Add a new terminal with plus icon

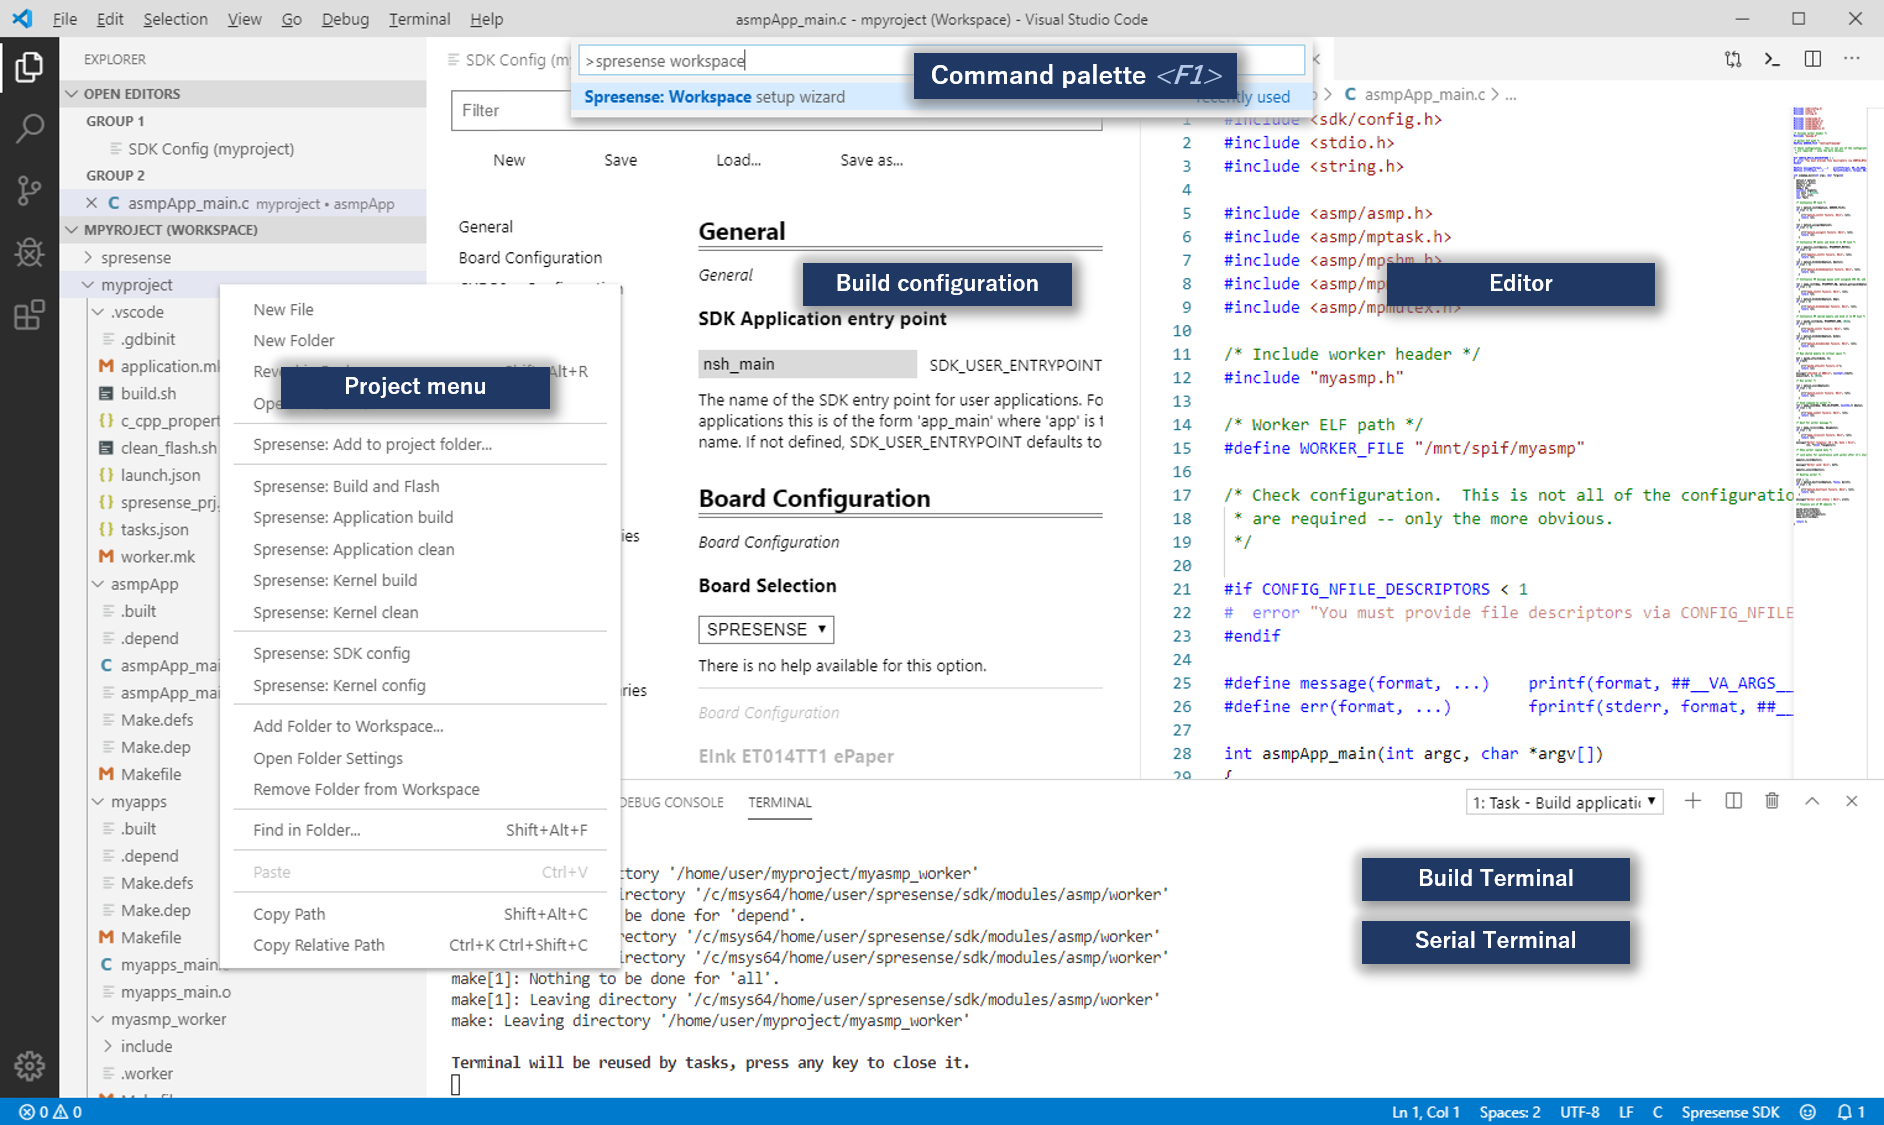pos(1692,801)
